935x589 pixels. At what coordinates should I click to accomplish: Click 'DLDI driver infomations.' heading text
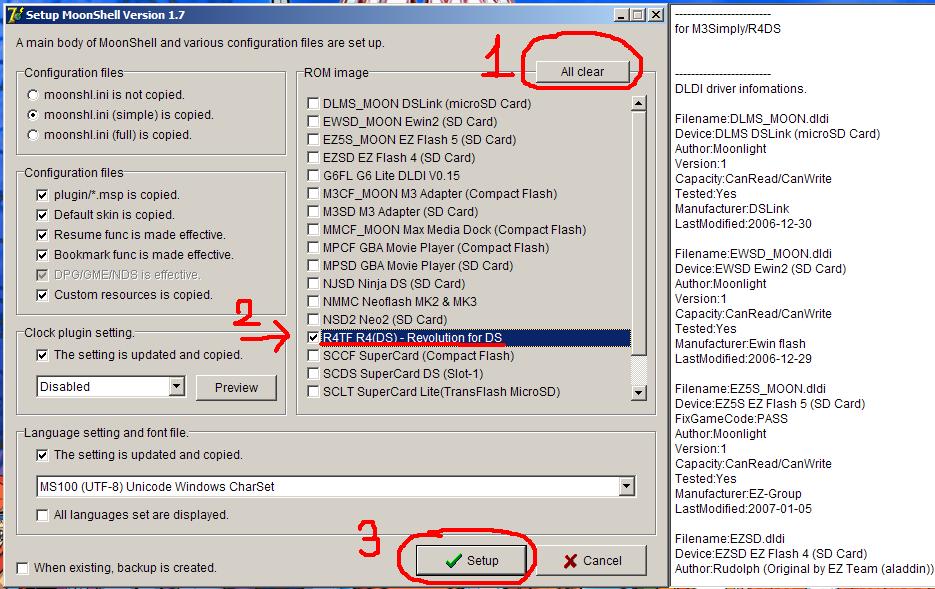click(x=741, y=89)
